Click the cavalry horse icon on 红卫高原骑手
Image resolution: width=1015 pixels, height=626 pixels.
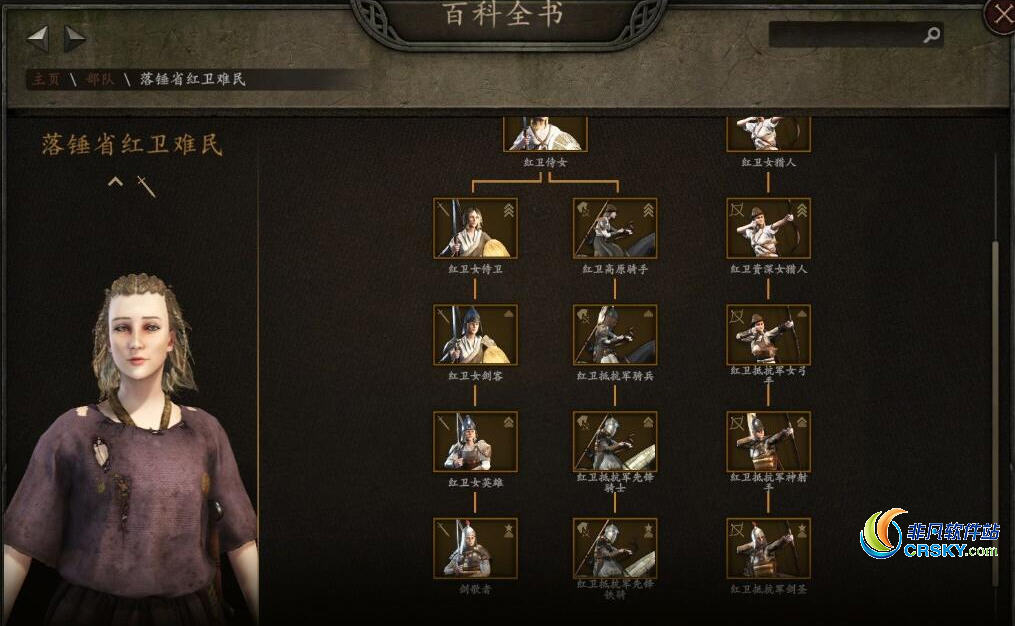(583, 210)
